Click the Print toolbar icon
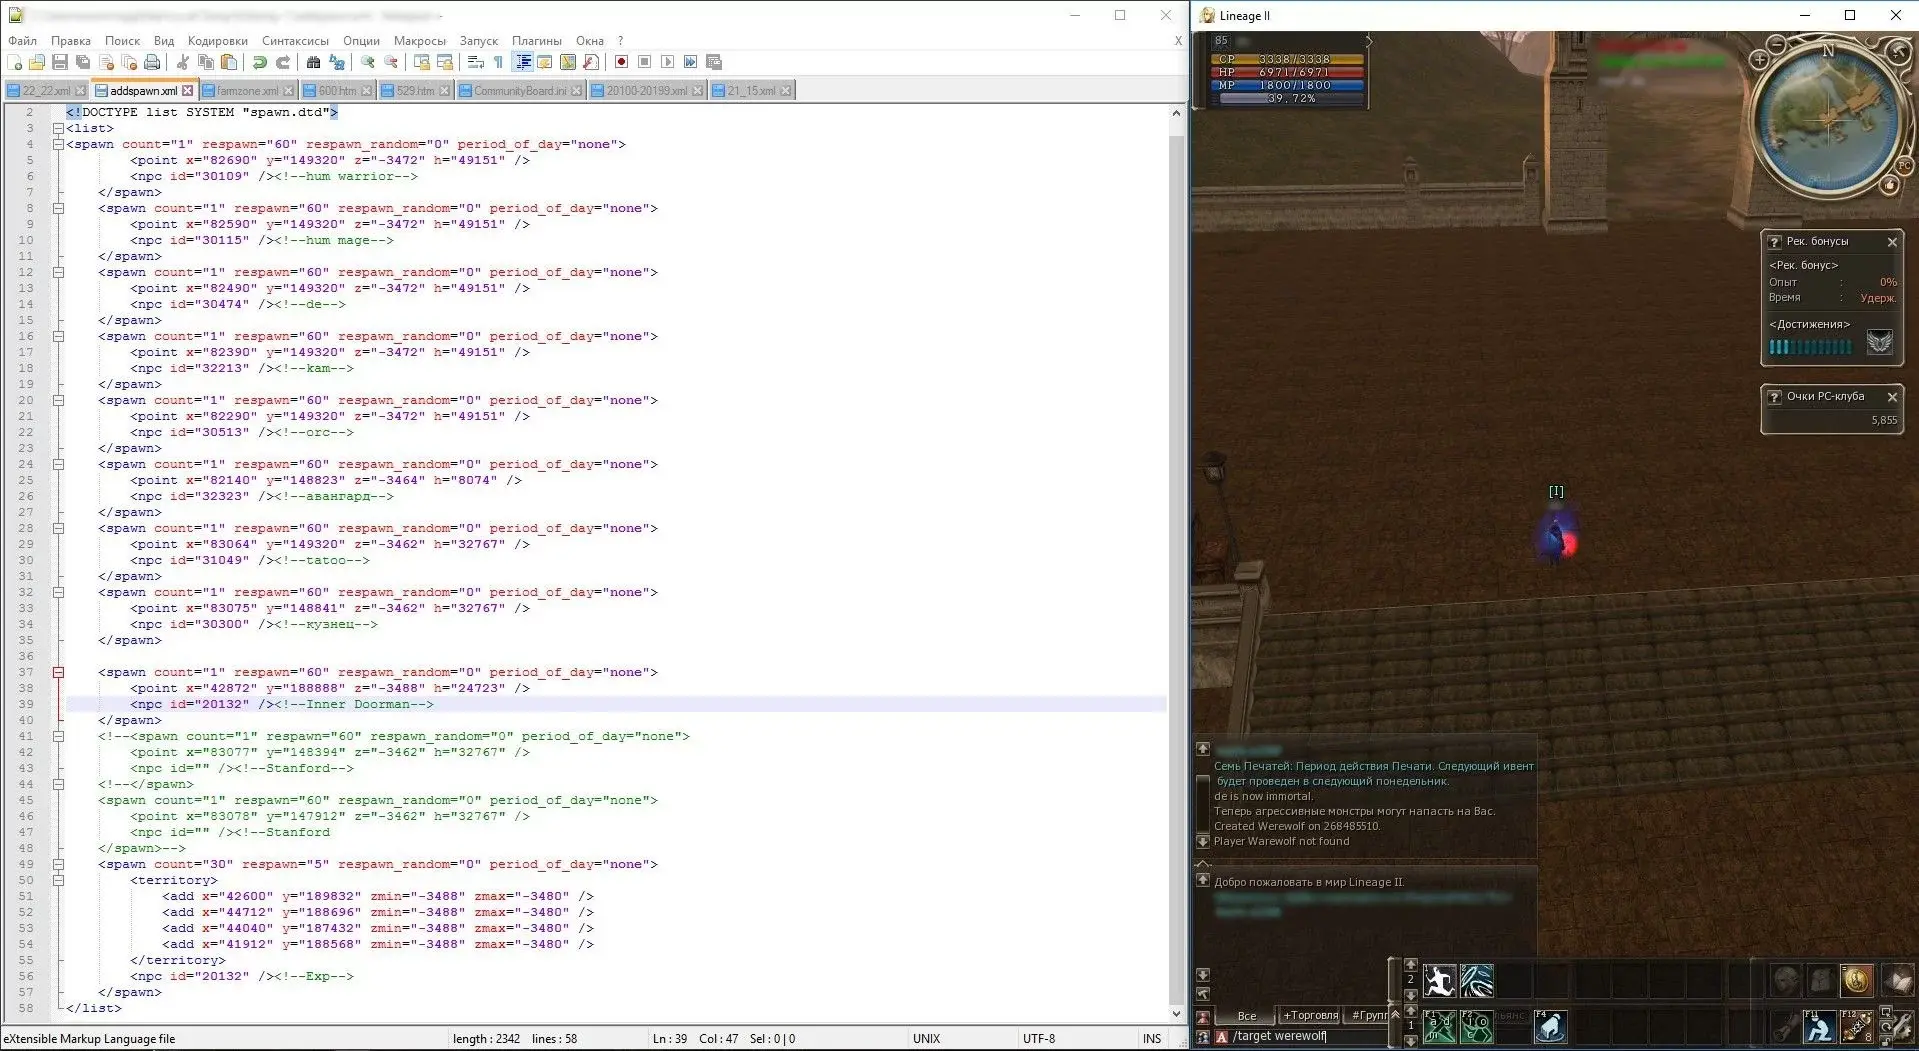Image resolution: width=1919 pixels, height=1051 pixels. (152, 62)
